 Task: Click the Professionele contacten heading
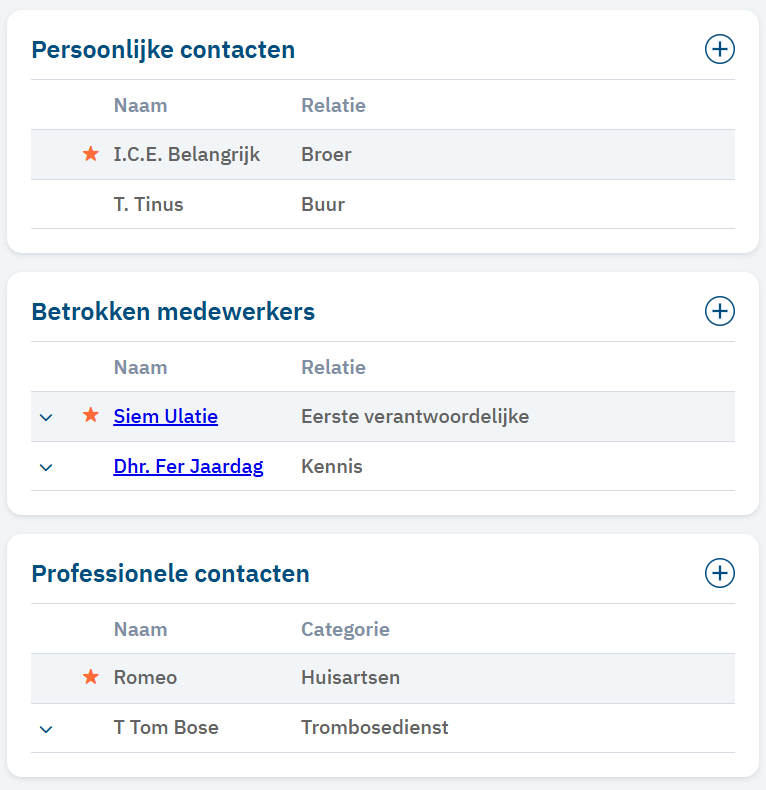click(171, 573)
